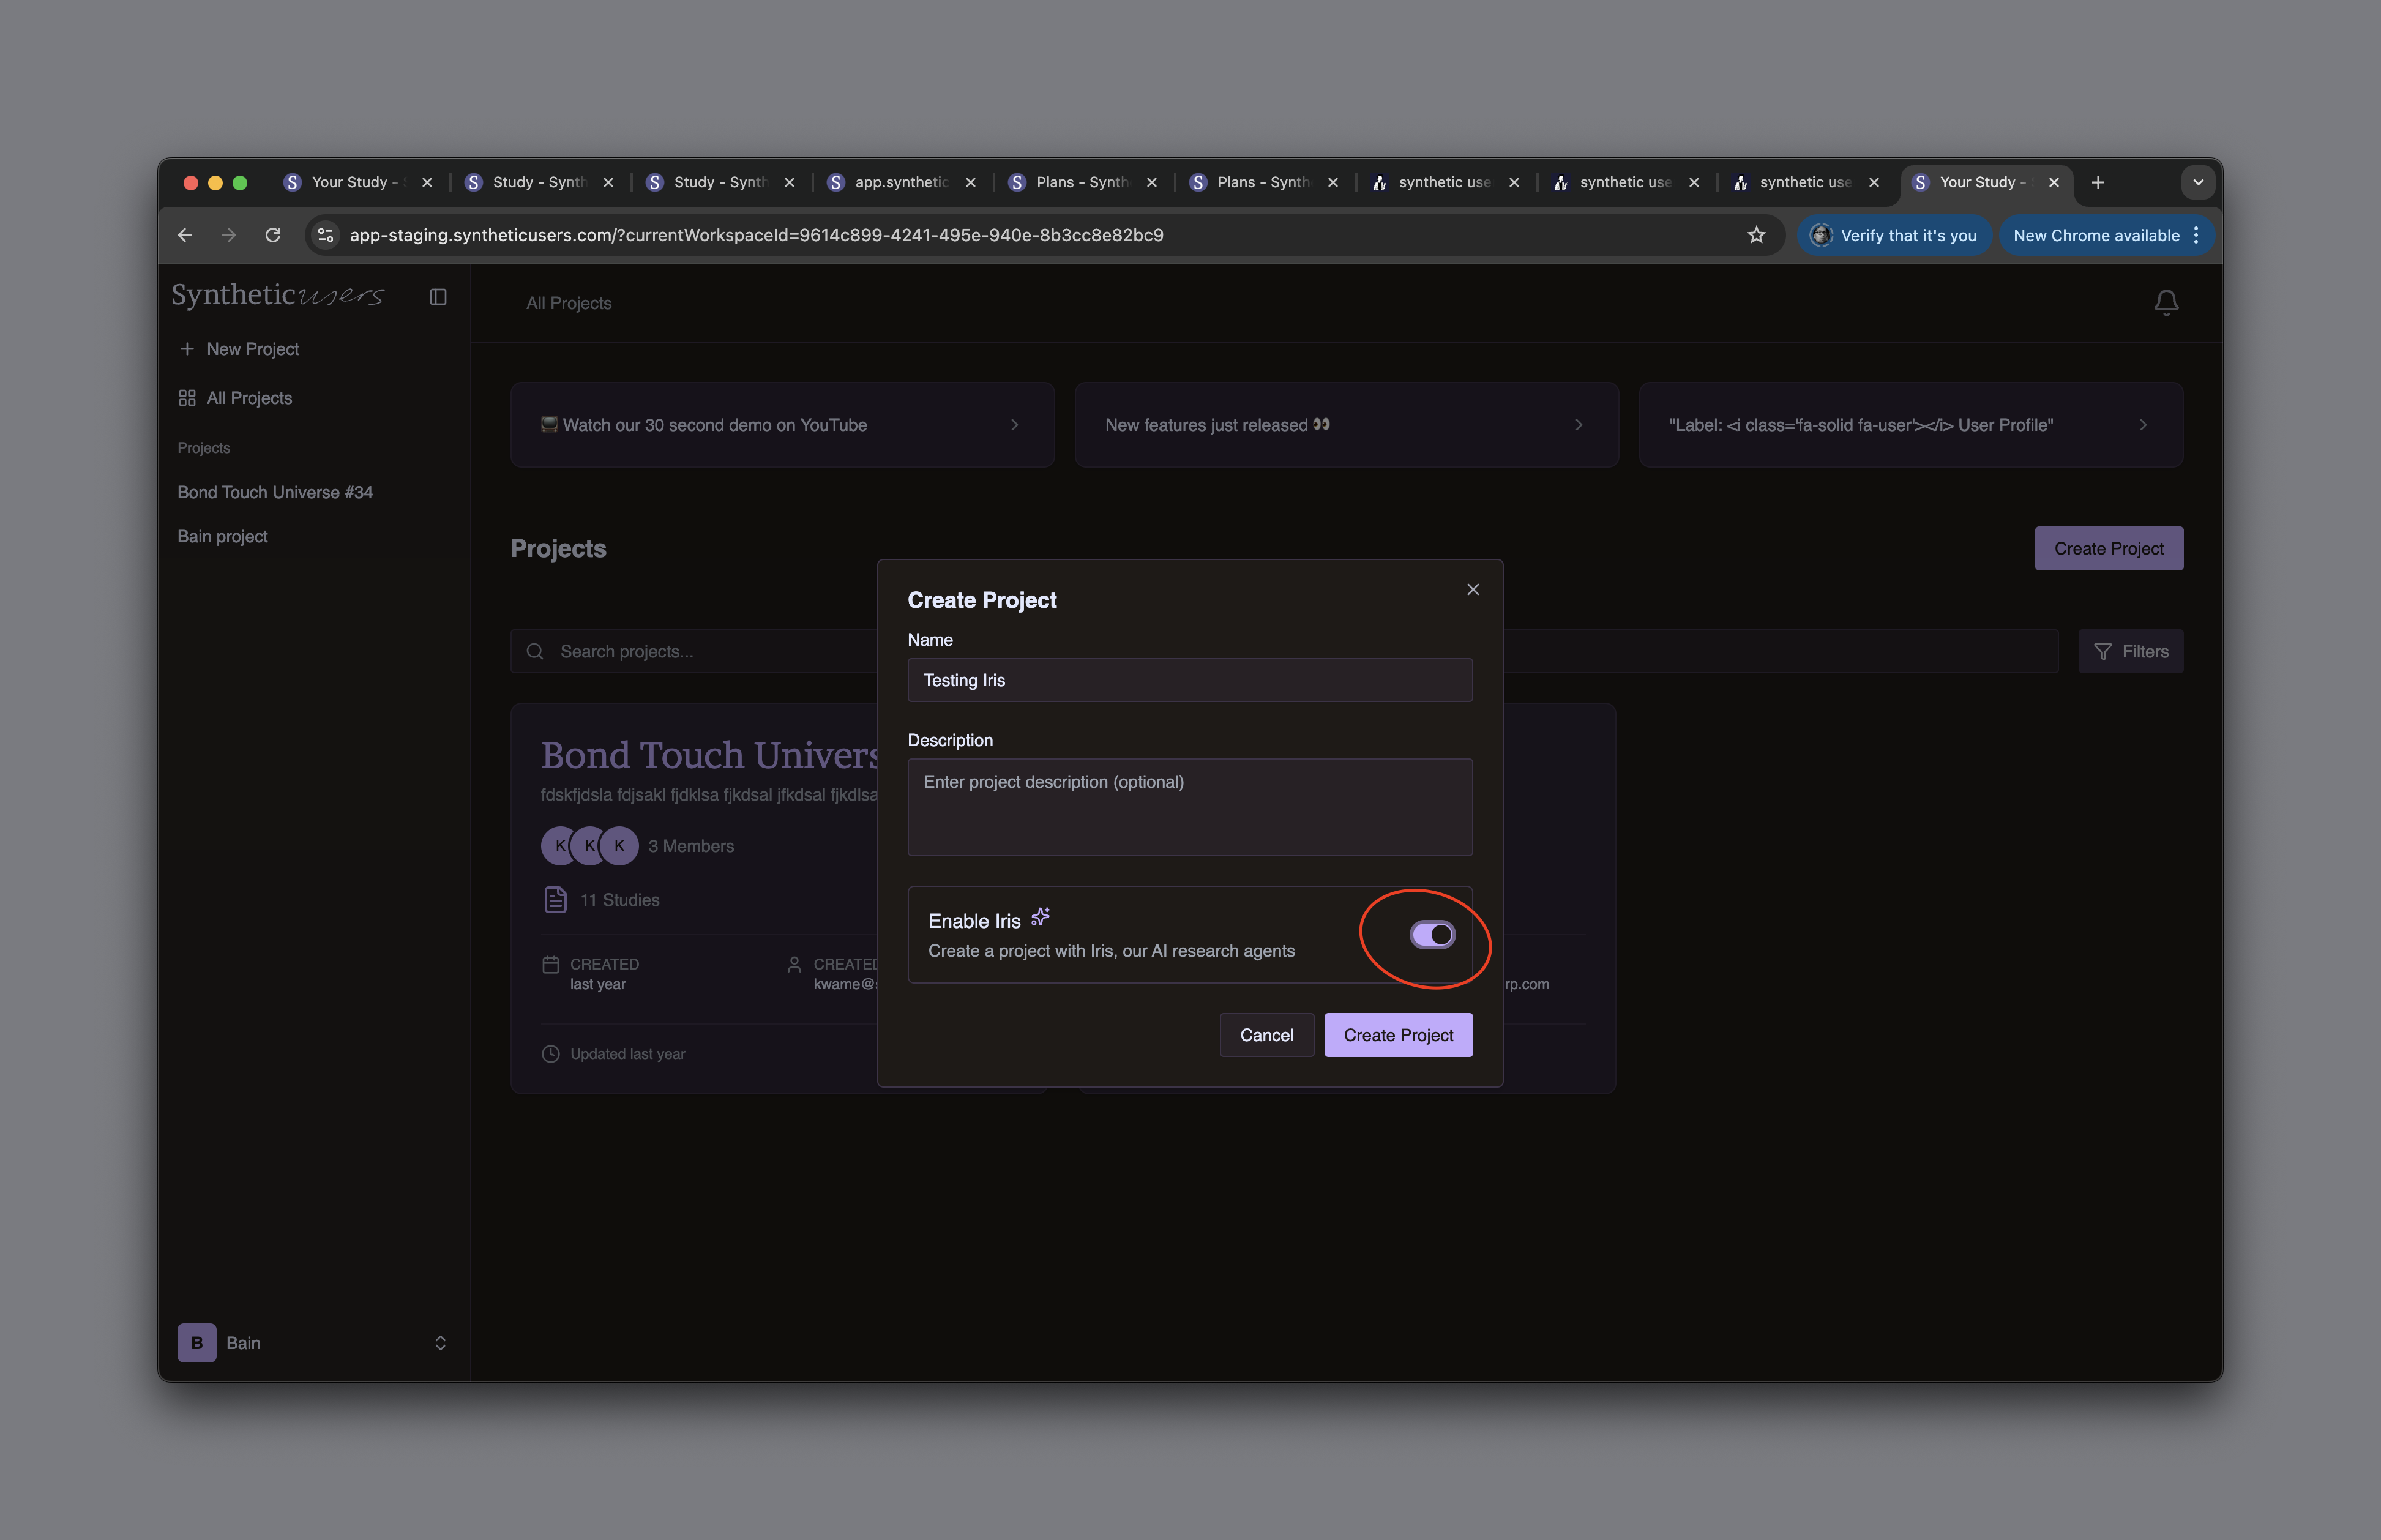Click Cancel in the dialog
The image size is (2381, 1540).
pyautogui.click(x=1266, y=1035)
